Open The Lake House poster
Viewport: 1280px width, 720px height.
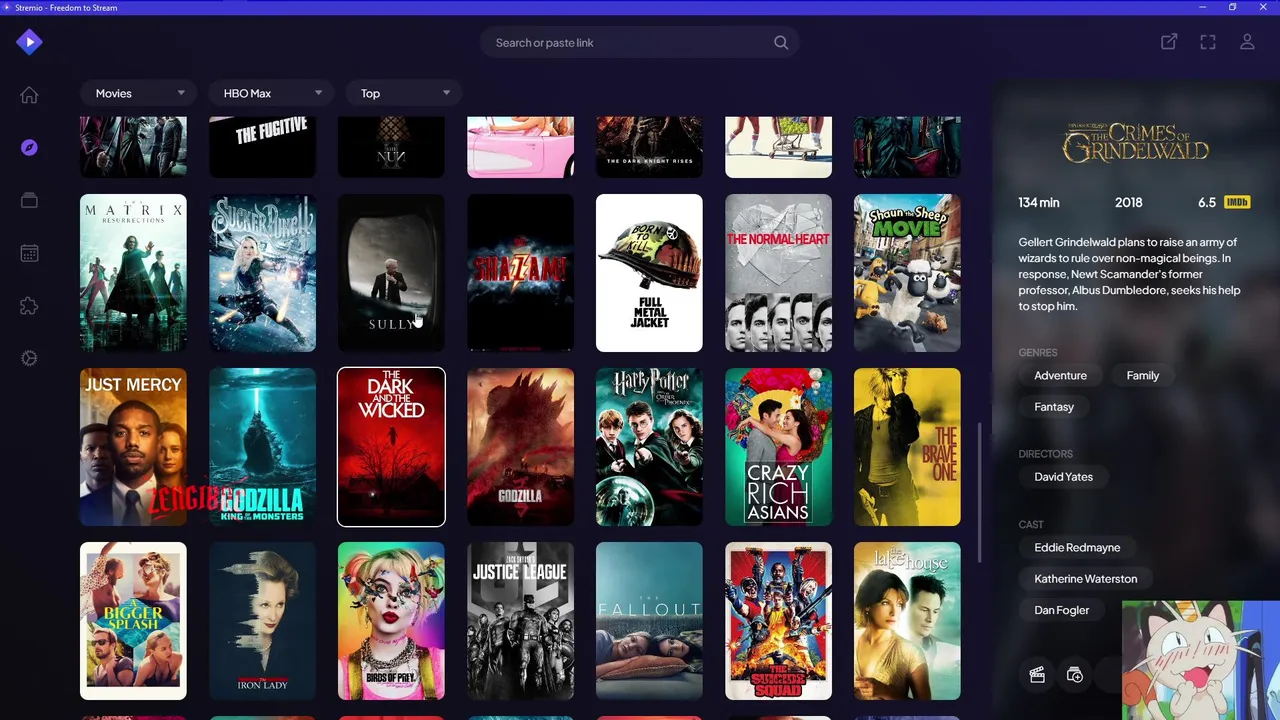(x=907, y=621)
